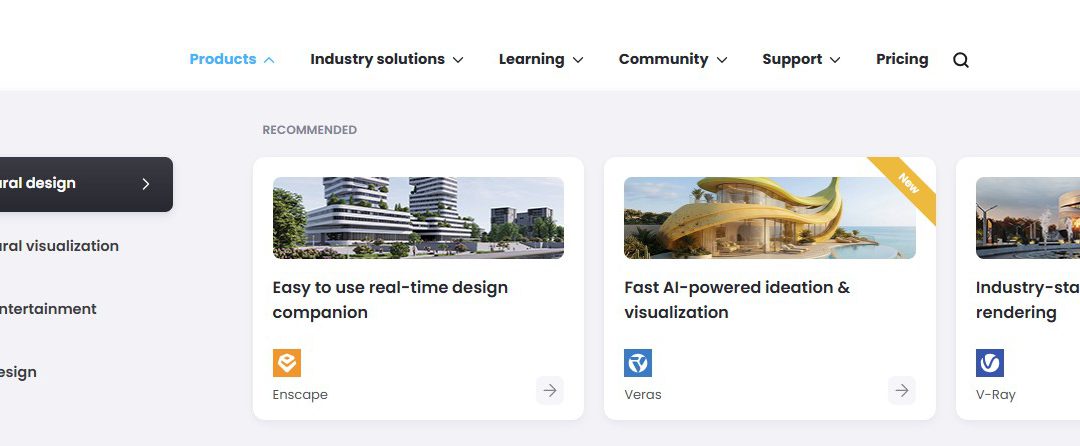The height and width of the screenshot is (446, 1080).
Task: Collapse the Products menu chevron
Action: click(x=269, y=60)
